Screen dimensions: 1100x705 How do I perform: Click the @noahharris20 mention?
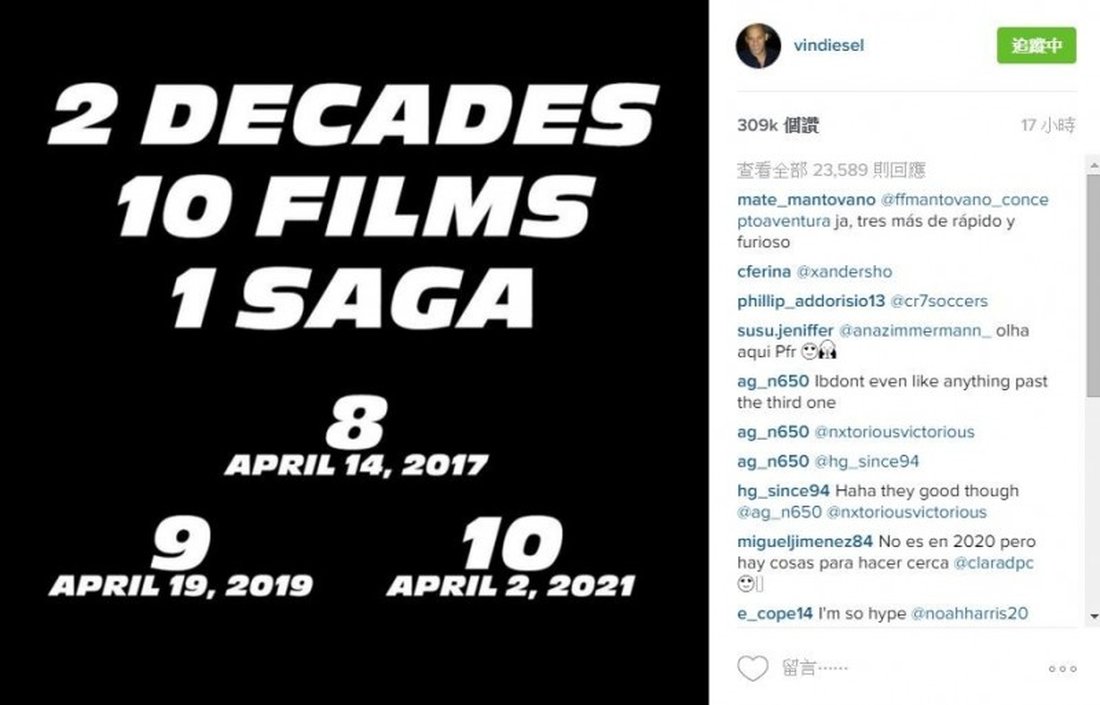pos(970,613)
